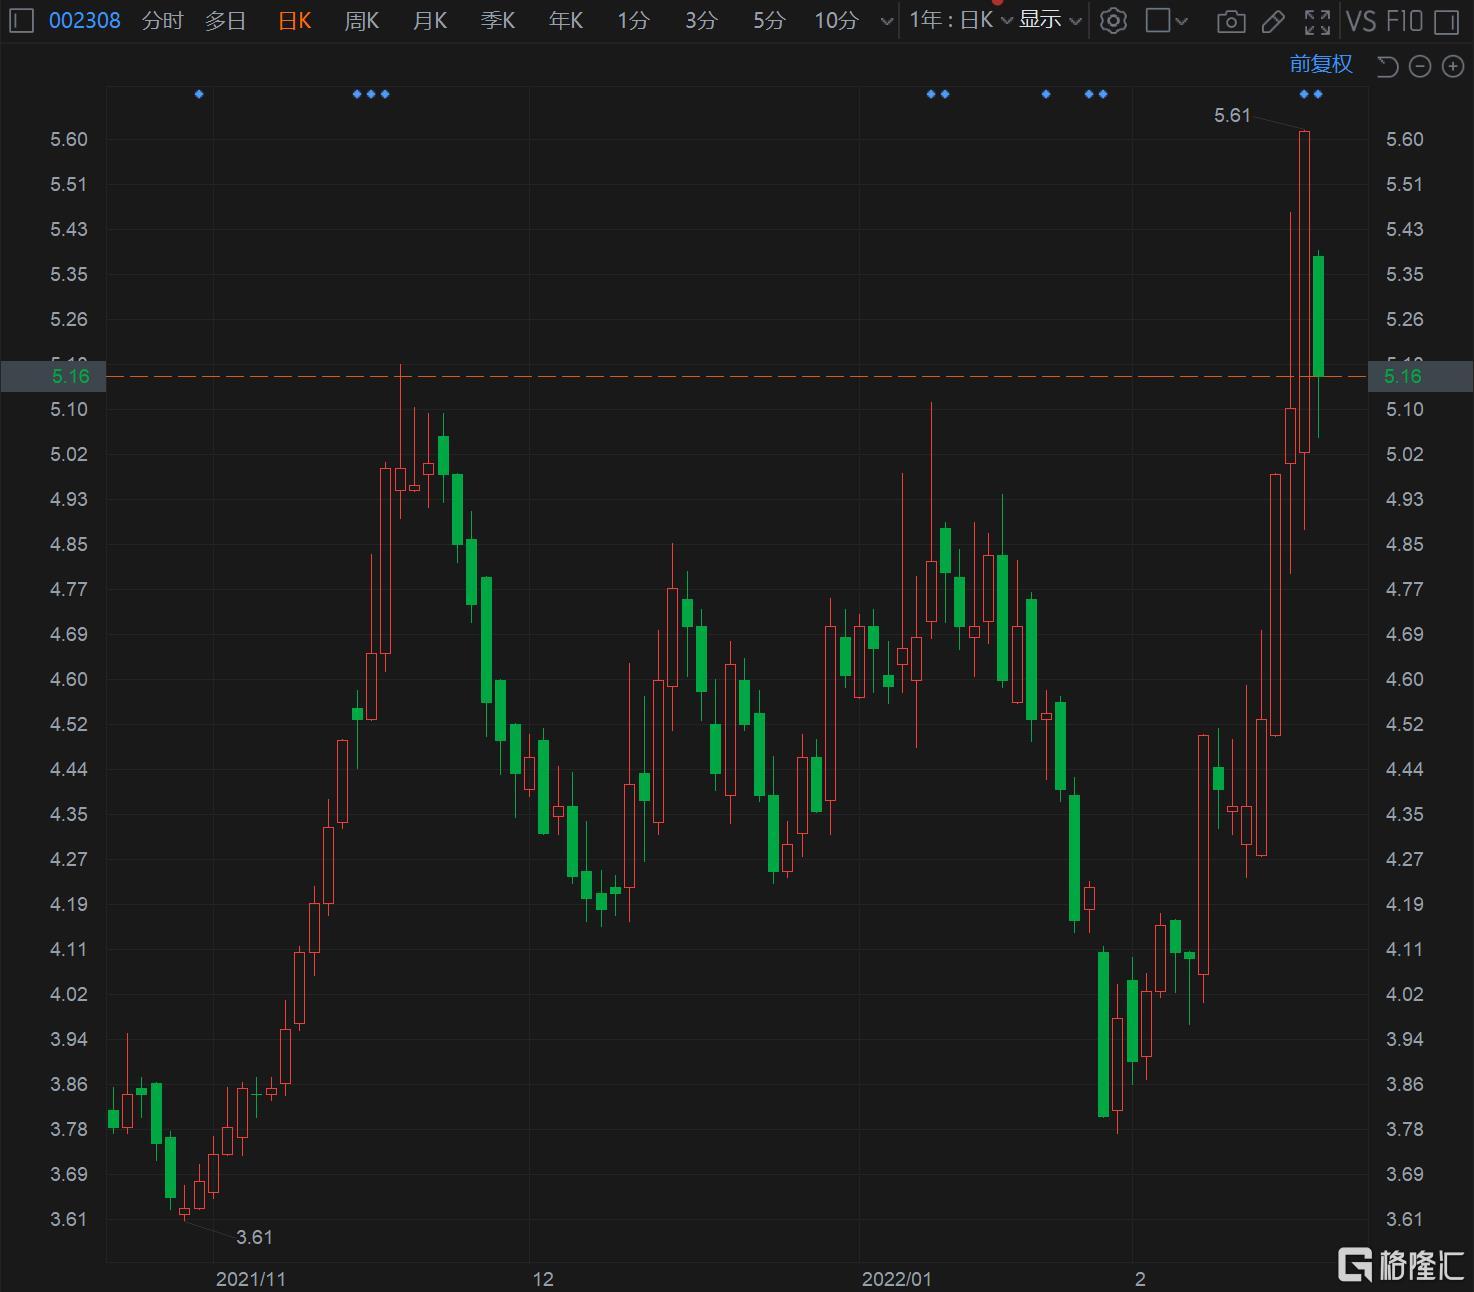Switch to 分时 intraday tab
Screen dimensions: 1474x1292
[x=162, y=21]
